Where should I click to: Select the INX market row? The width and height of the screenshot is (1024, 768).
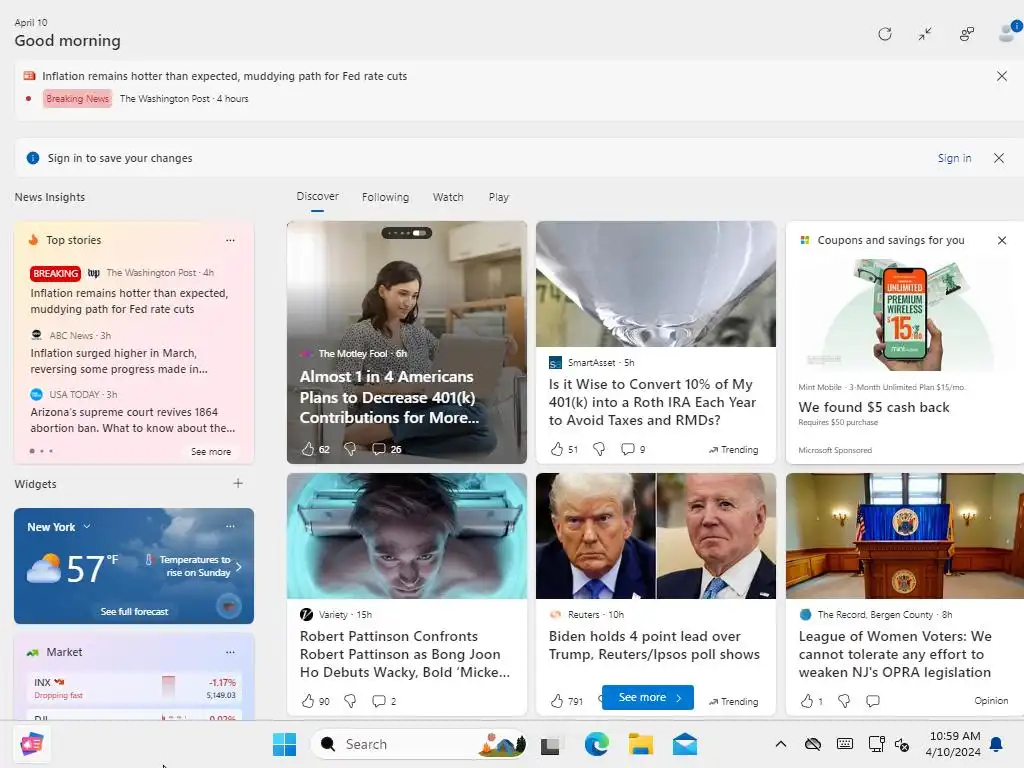tap(135, 688)
